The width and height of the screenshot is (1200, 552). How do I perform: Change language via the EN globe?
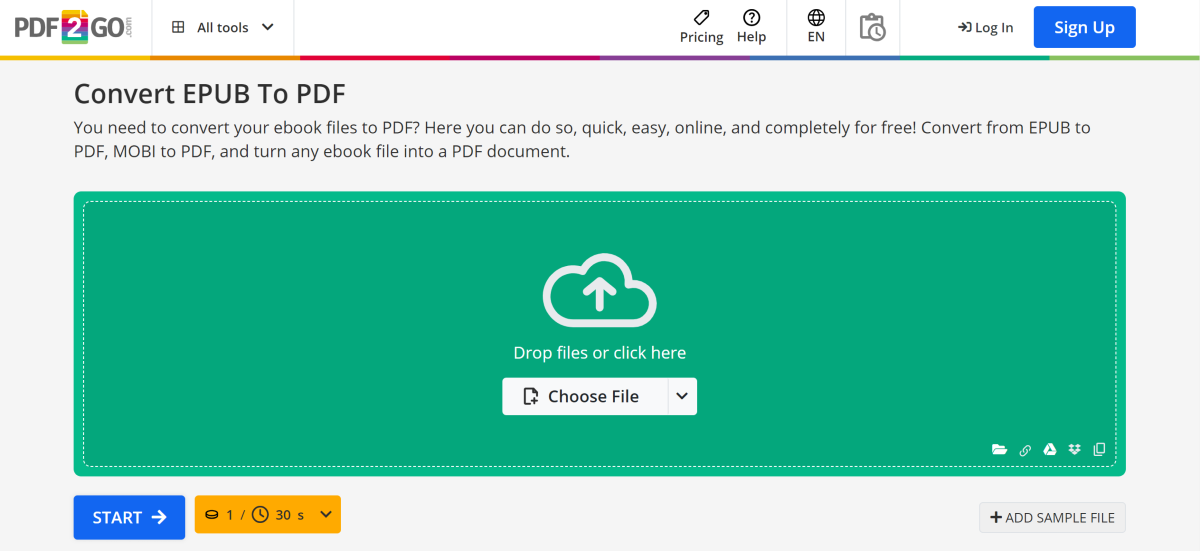click(816, 27)
